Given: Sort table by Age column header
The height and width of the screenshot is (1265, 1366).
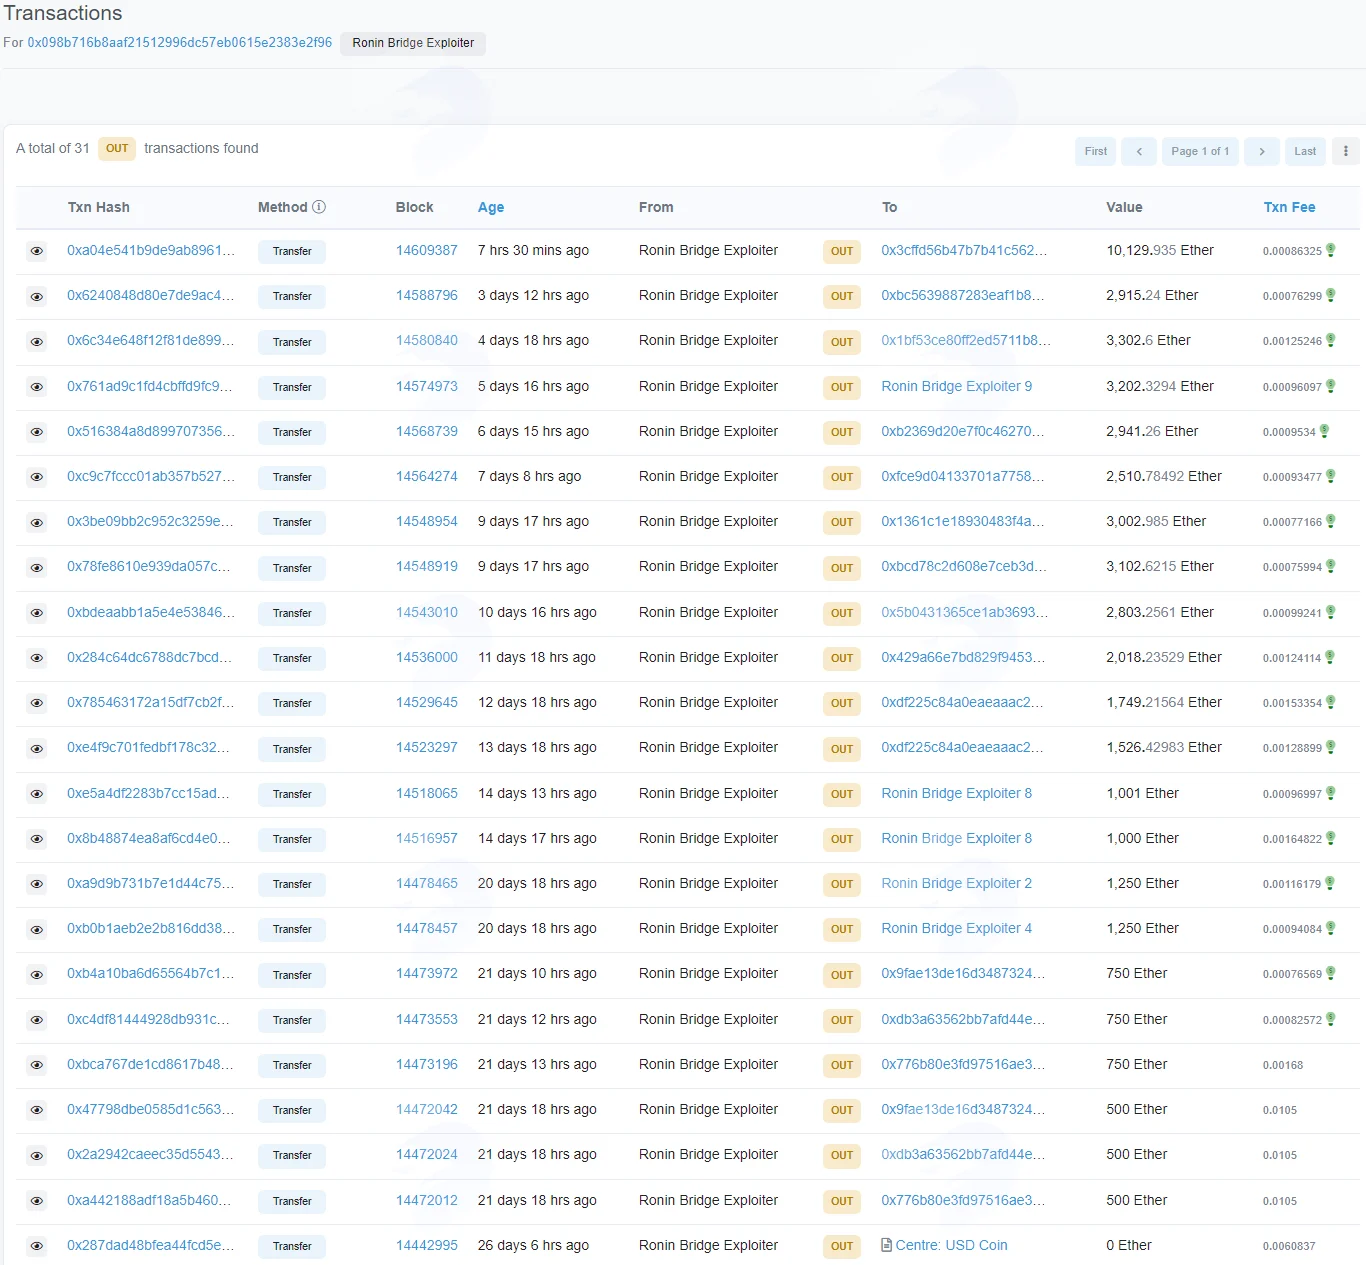Looking at the screenshot, I should pyautogui.click(x=491, y=207).
